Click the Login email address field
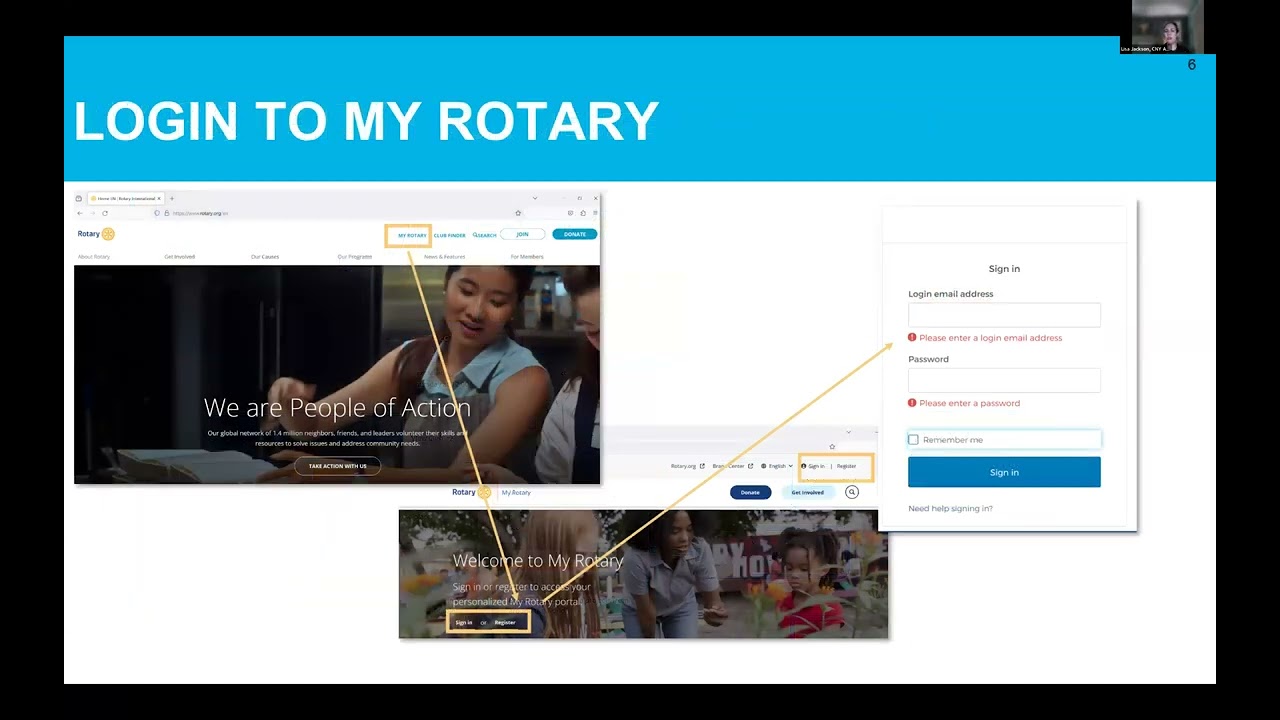The image size is (1280, 720). click(x=1004, y=315)
